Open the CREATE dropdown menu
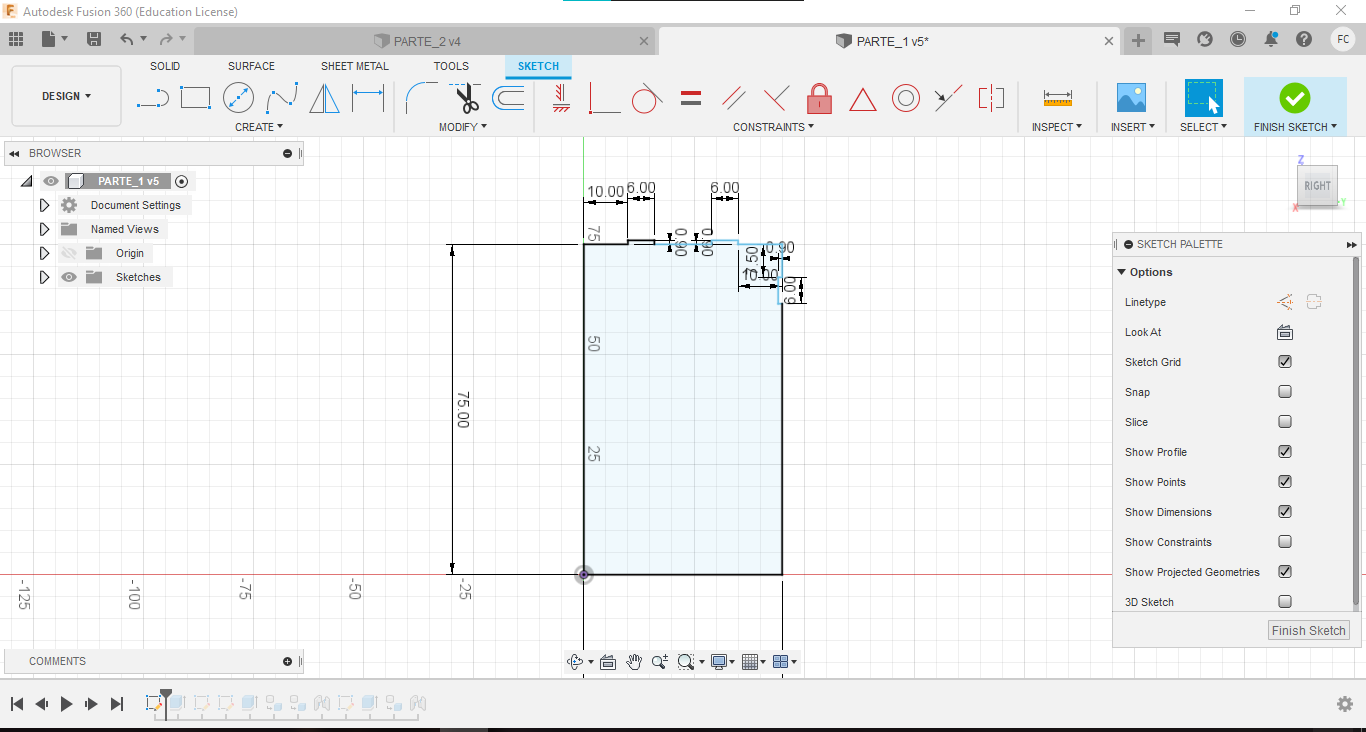Screen dimensions: 1366x732 [x=259, y=127]
